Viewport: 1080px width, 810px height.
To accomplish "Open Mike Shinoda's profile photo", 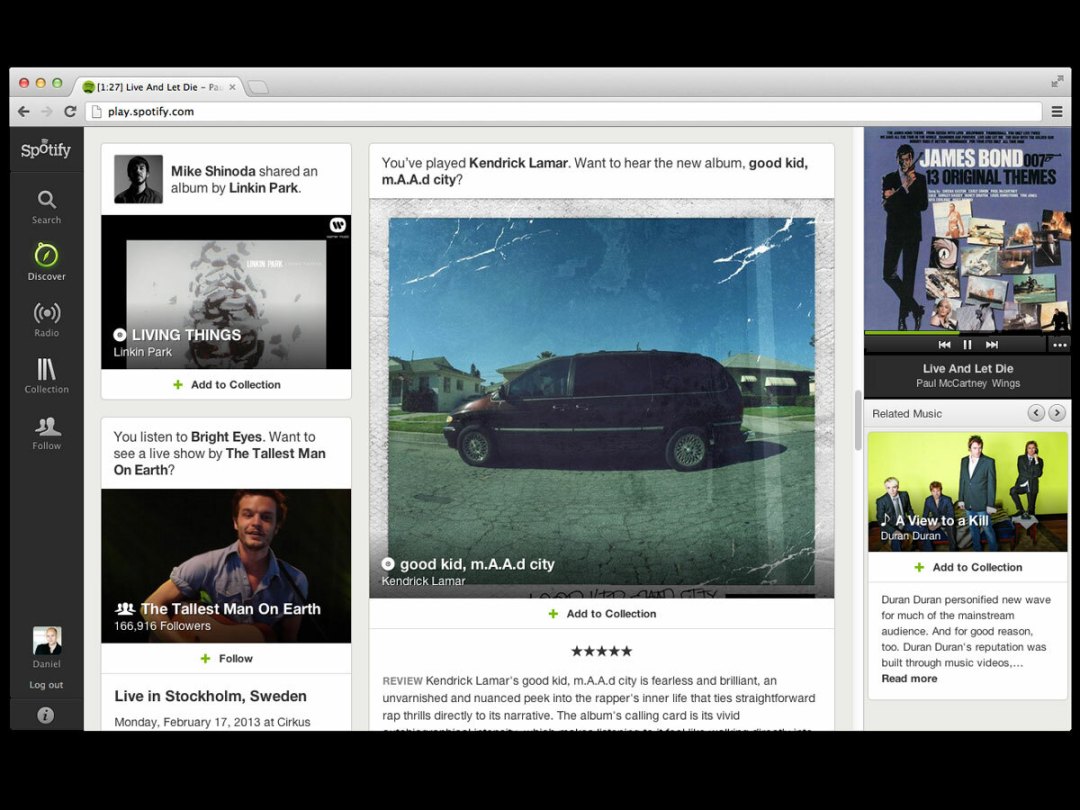I will [x=138, y=179].
